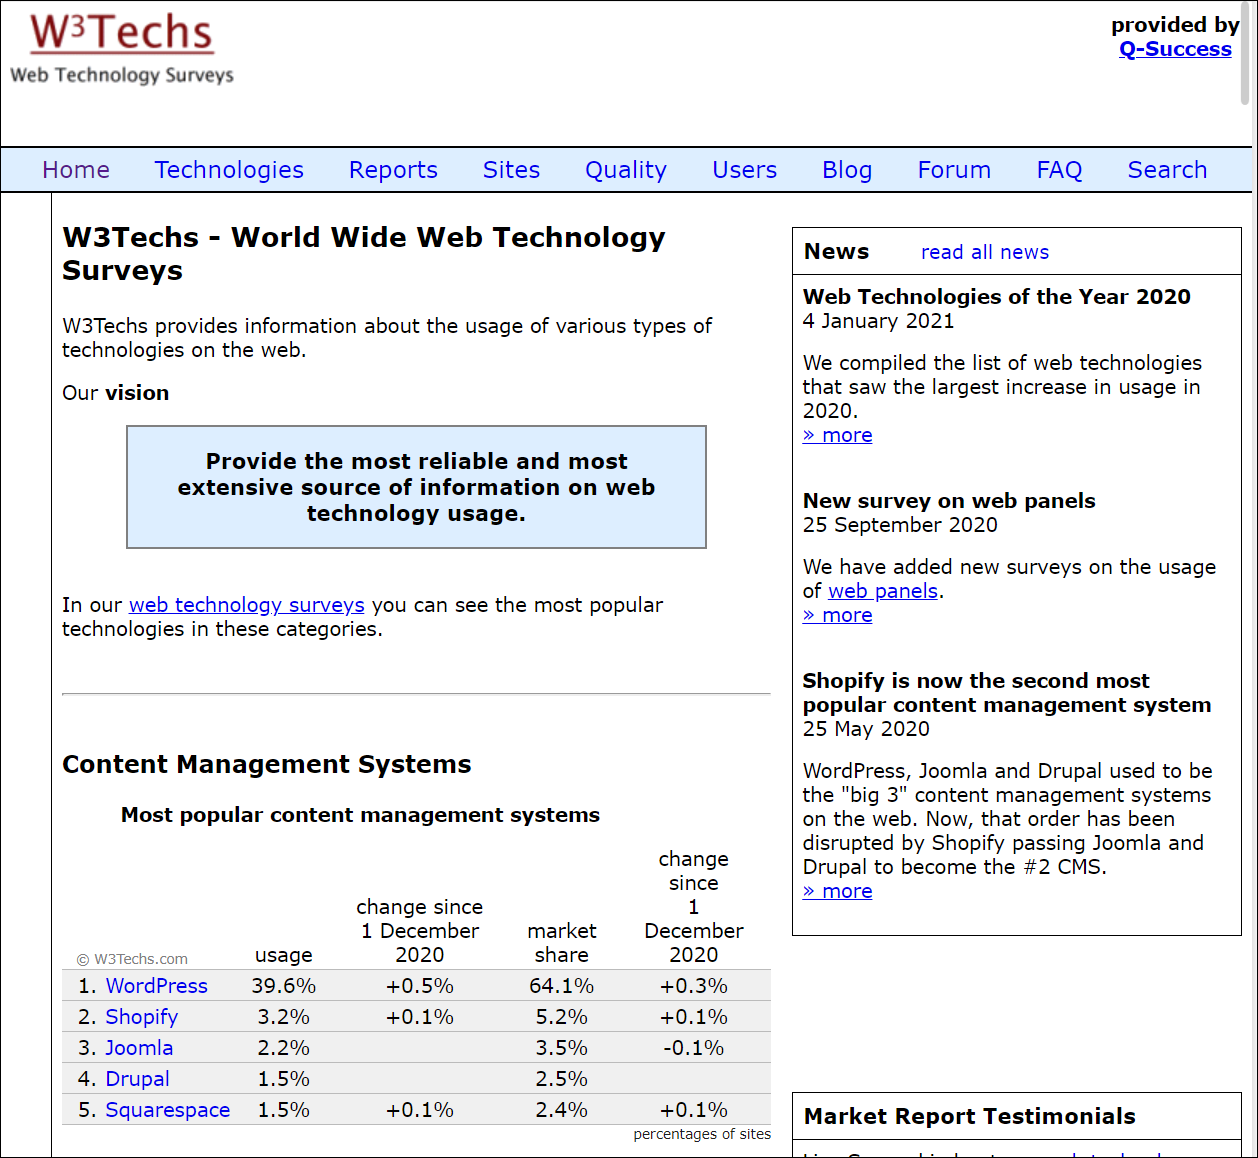The height and width of the screenshot is (1158, 1258).
Task: Open the Drupal CMS link
Action: 137,1079
